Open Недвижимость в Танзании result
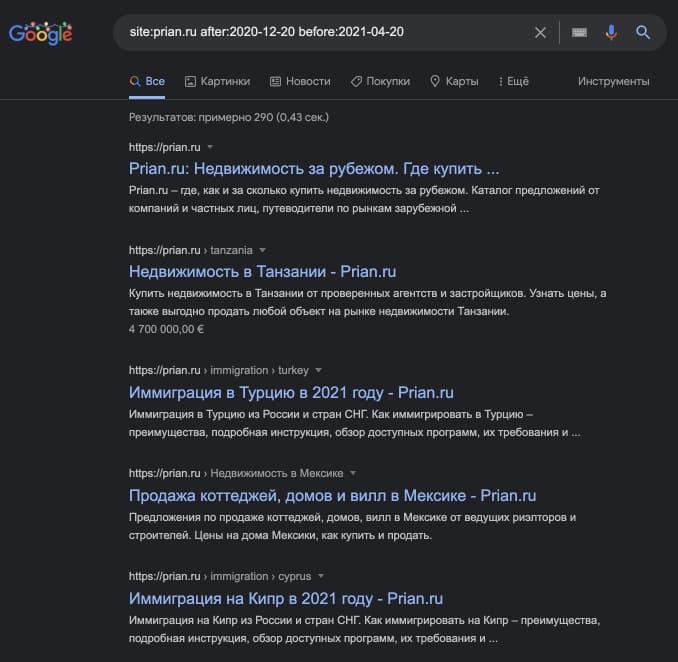Screen dimensions: 678x662 coord(262,272)
